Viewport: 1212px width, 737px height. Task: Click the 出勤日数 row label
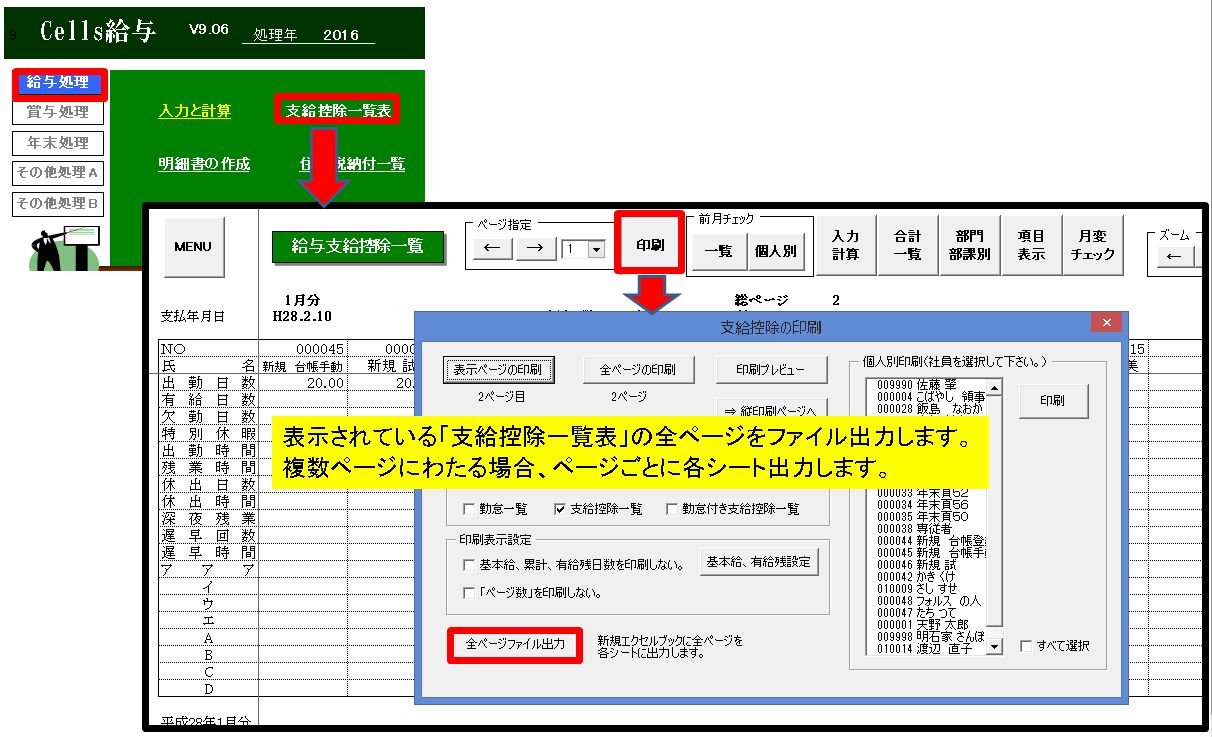208,382
